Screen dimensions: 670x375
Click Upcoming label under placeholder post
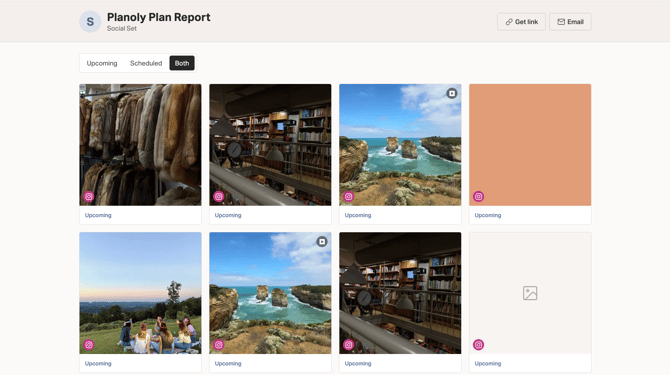point(488,363)
